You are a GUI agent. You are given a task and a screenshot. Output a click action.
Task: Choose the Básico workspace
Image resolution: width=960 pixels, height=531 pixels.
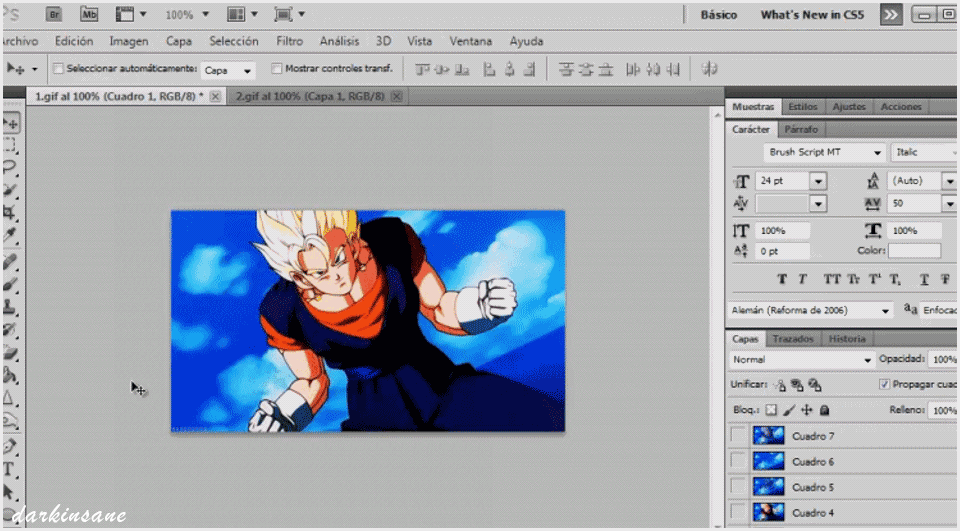click(718, 15)
